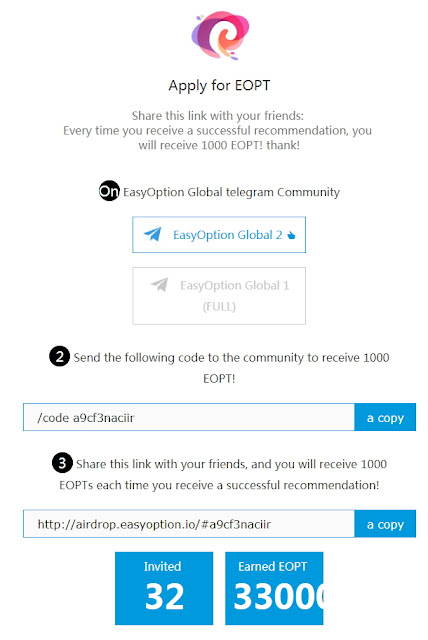Click the 'EasyOption Global telegram Community' text
This screenshot has width=428, height=640.
[x=231, y=192]
